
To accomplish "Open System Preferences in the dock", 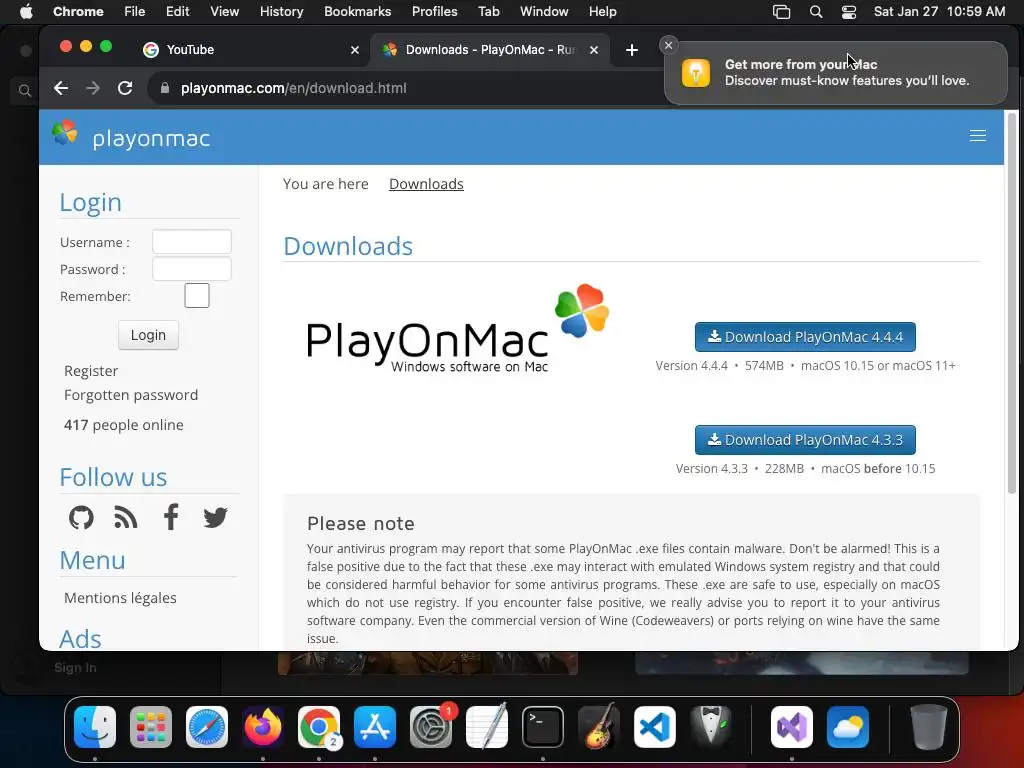I will coord(431,727).
